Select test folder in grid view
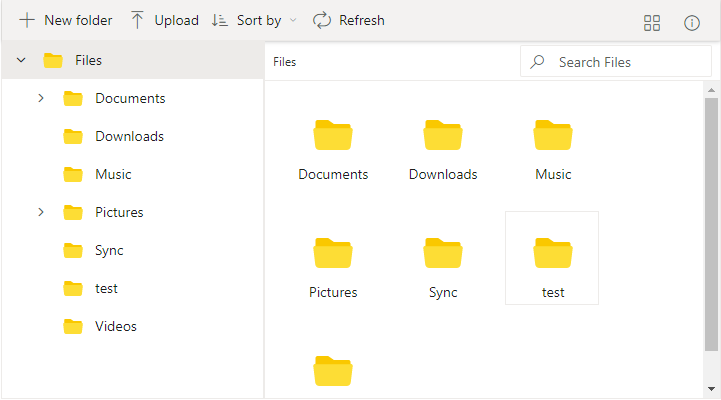This screenshot has width=721, height=400. click(552, 258)
